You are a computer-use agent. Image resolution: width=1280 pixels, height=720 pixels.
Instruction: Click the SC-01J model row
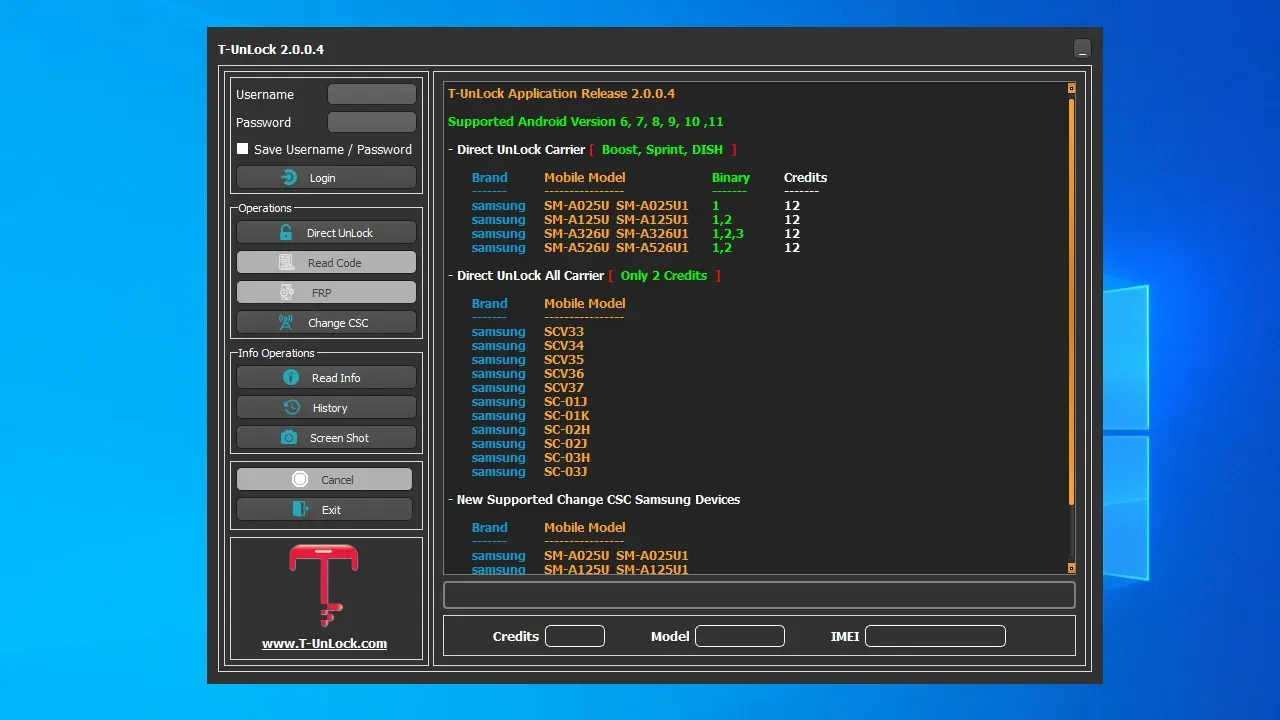(x=566, y=401)
